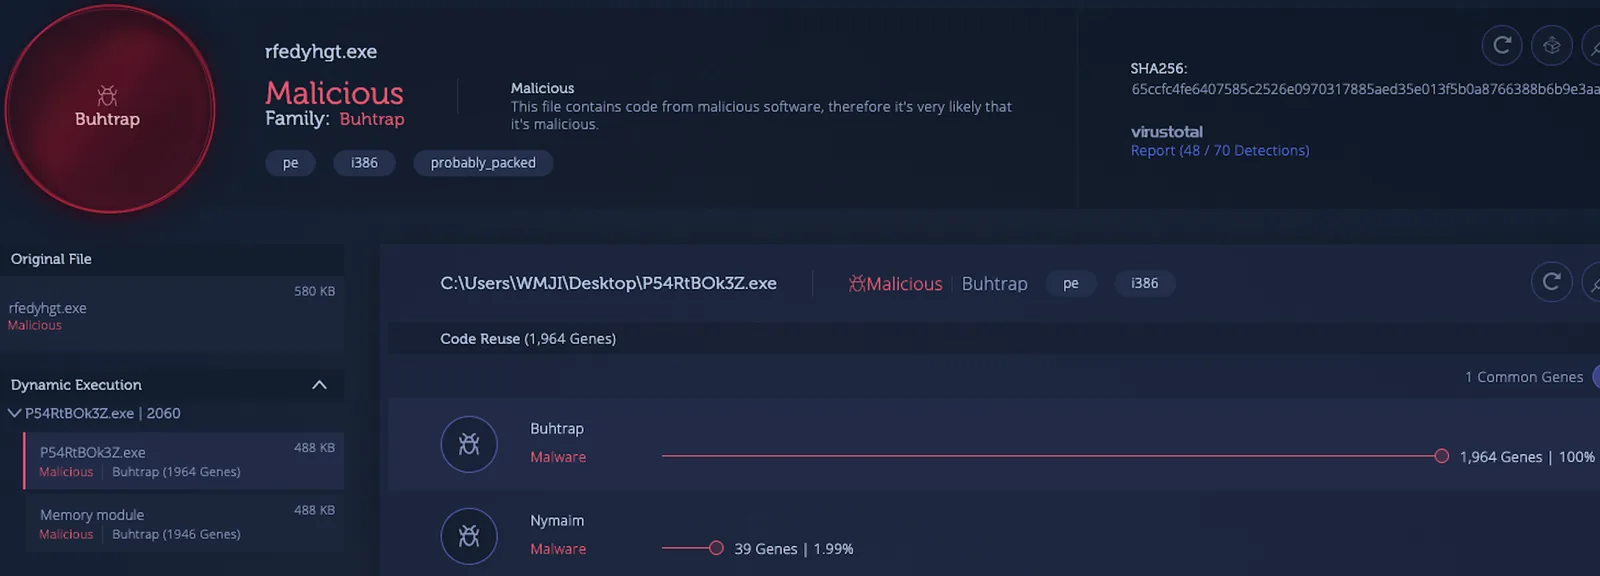Collapse the Dynamic Execution section
Screen dimensions: 1600x576
pos(319,385)
